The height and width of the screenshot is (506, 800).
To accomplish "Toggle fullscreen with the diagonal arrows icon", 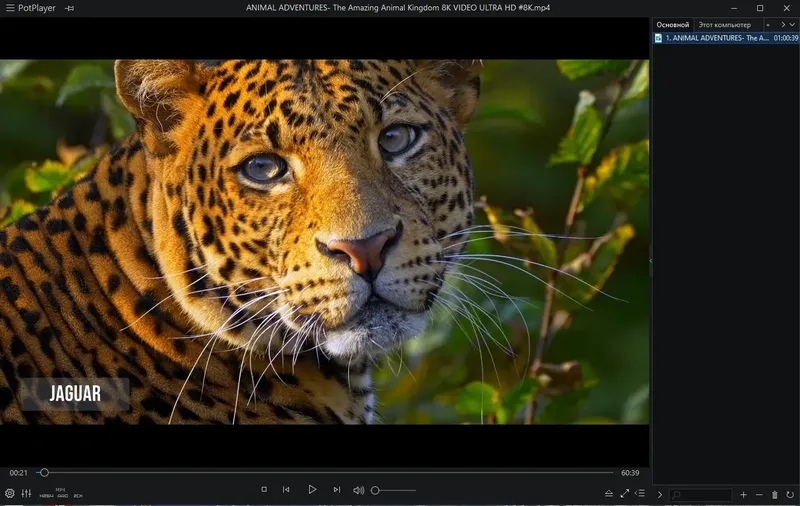I will pyautogui.click(x=625, y=494).
